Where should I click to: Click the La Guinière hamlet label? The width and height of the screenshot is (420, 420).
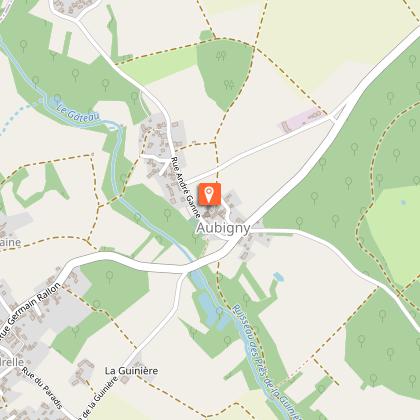pyautogui.click(x=131, y=371)
